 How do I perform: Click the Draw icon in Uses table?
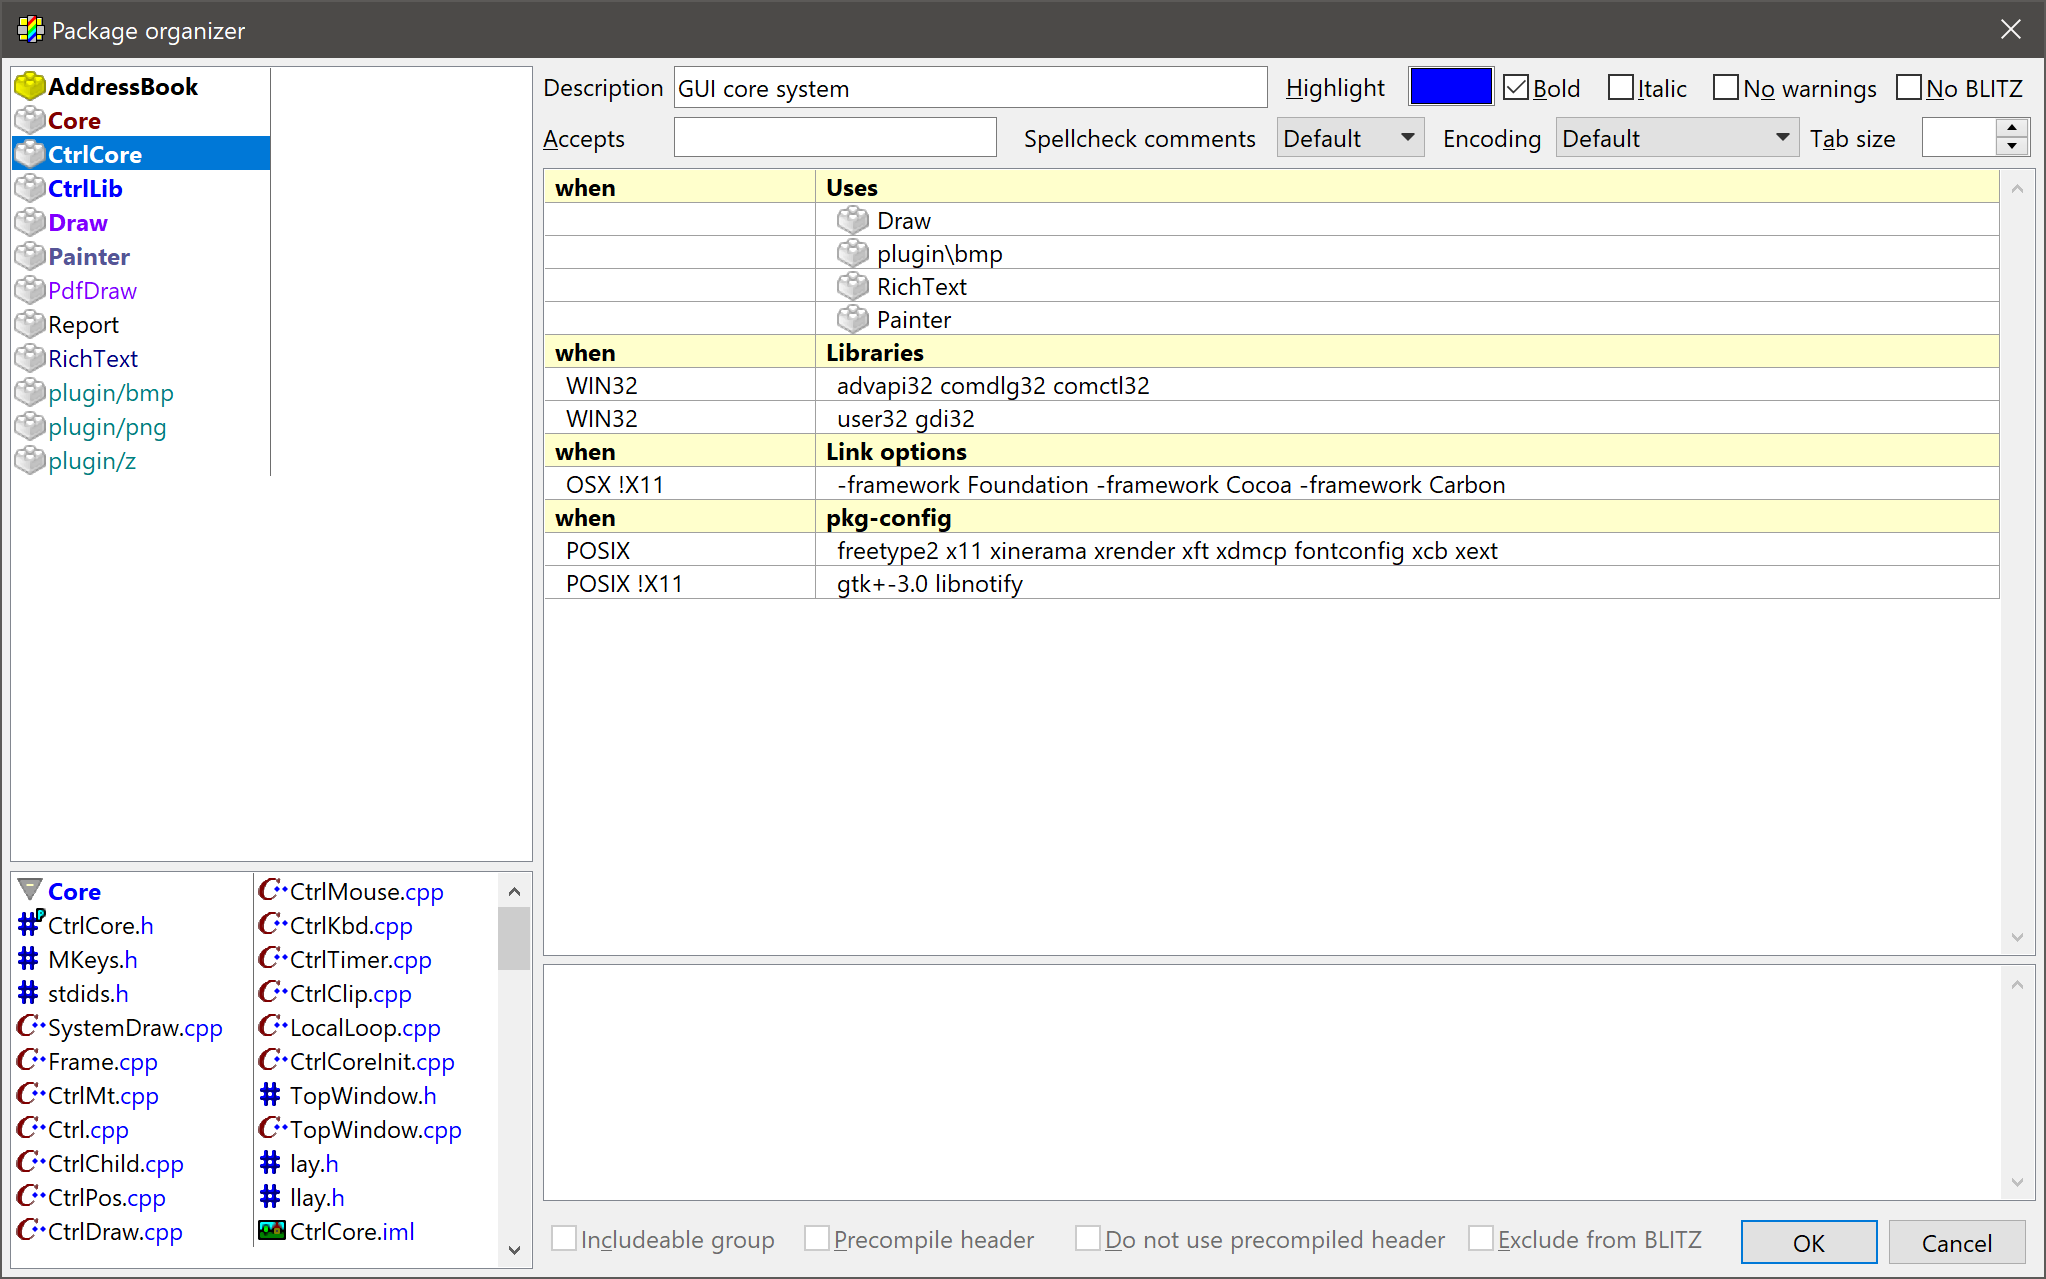pyautogui.click(x=853, y=220)
